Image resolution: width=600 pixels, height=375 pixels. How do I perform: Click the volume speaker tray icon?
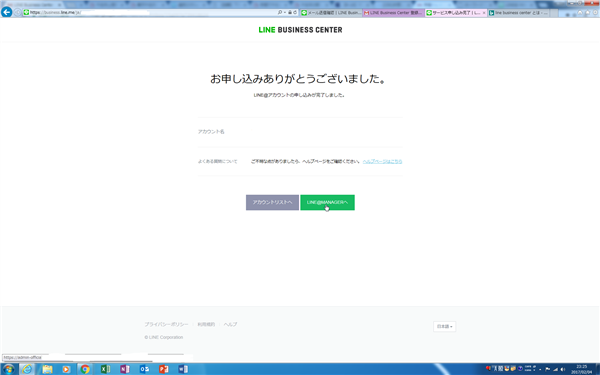562,369
